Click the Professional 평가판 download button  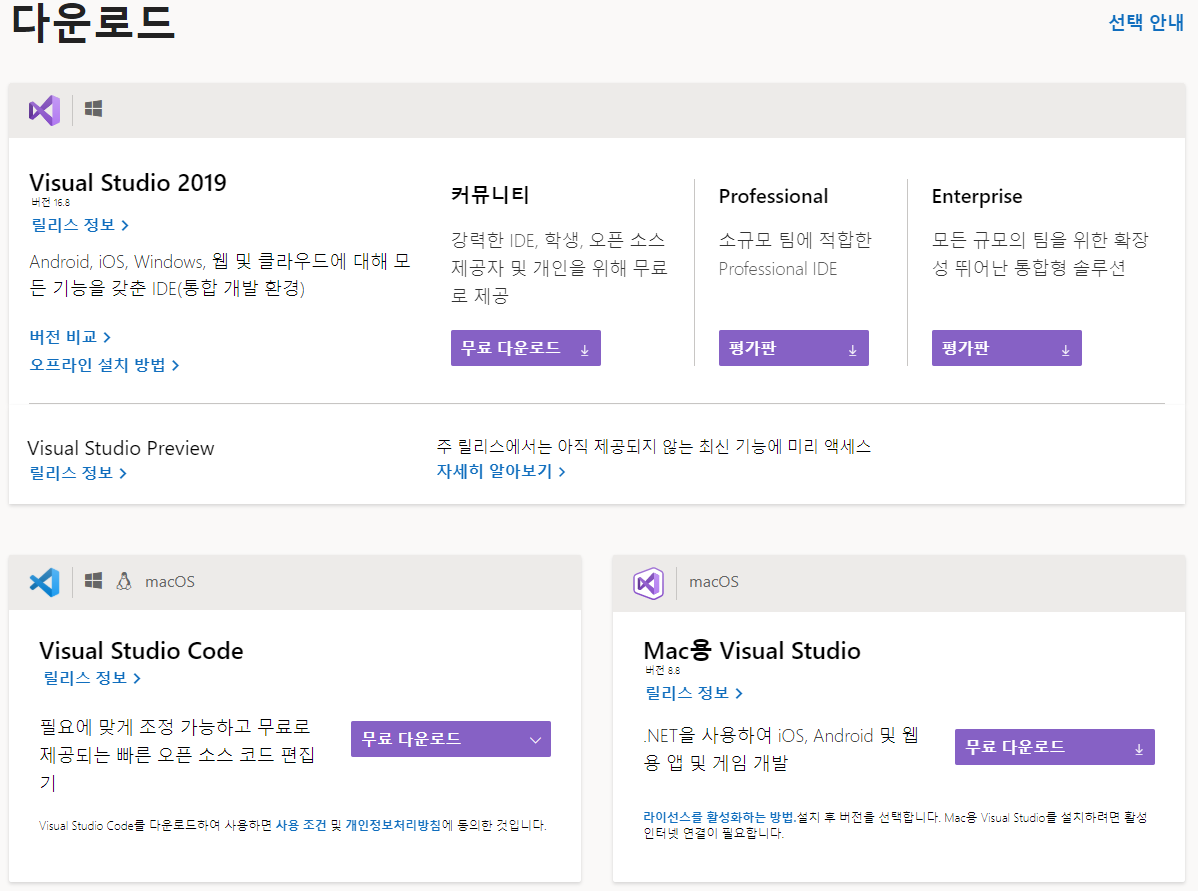tap(794, 348)
